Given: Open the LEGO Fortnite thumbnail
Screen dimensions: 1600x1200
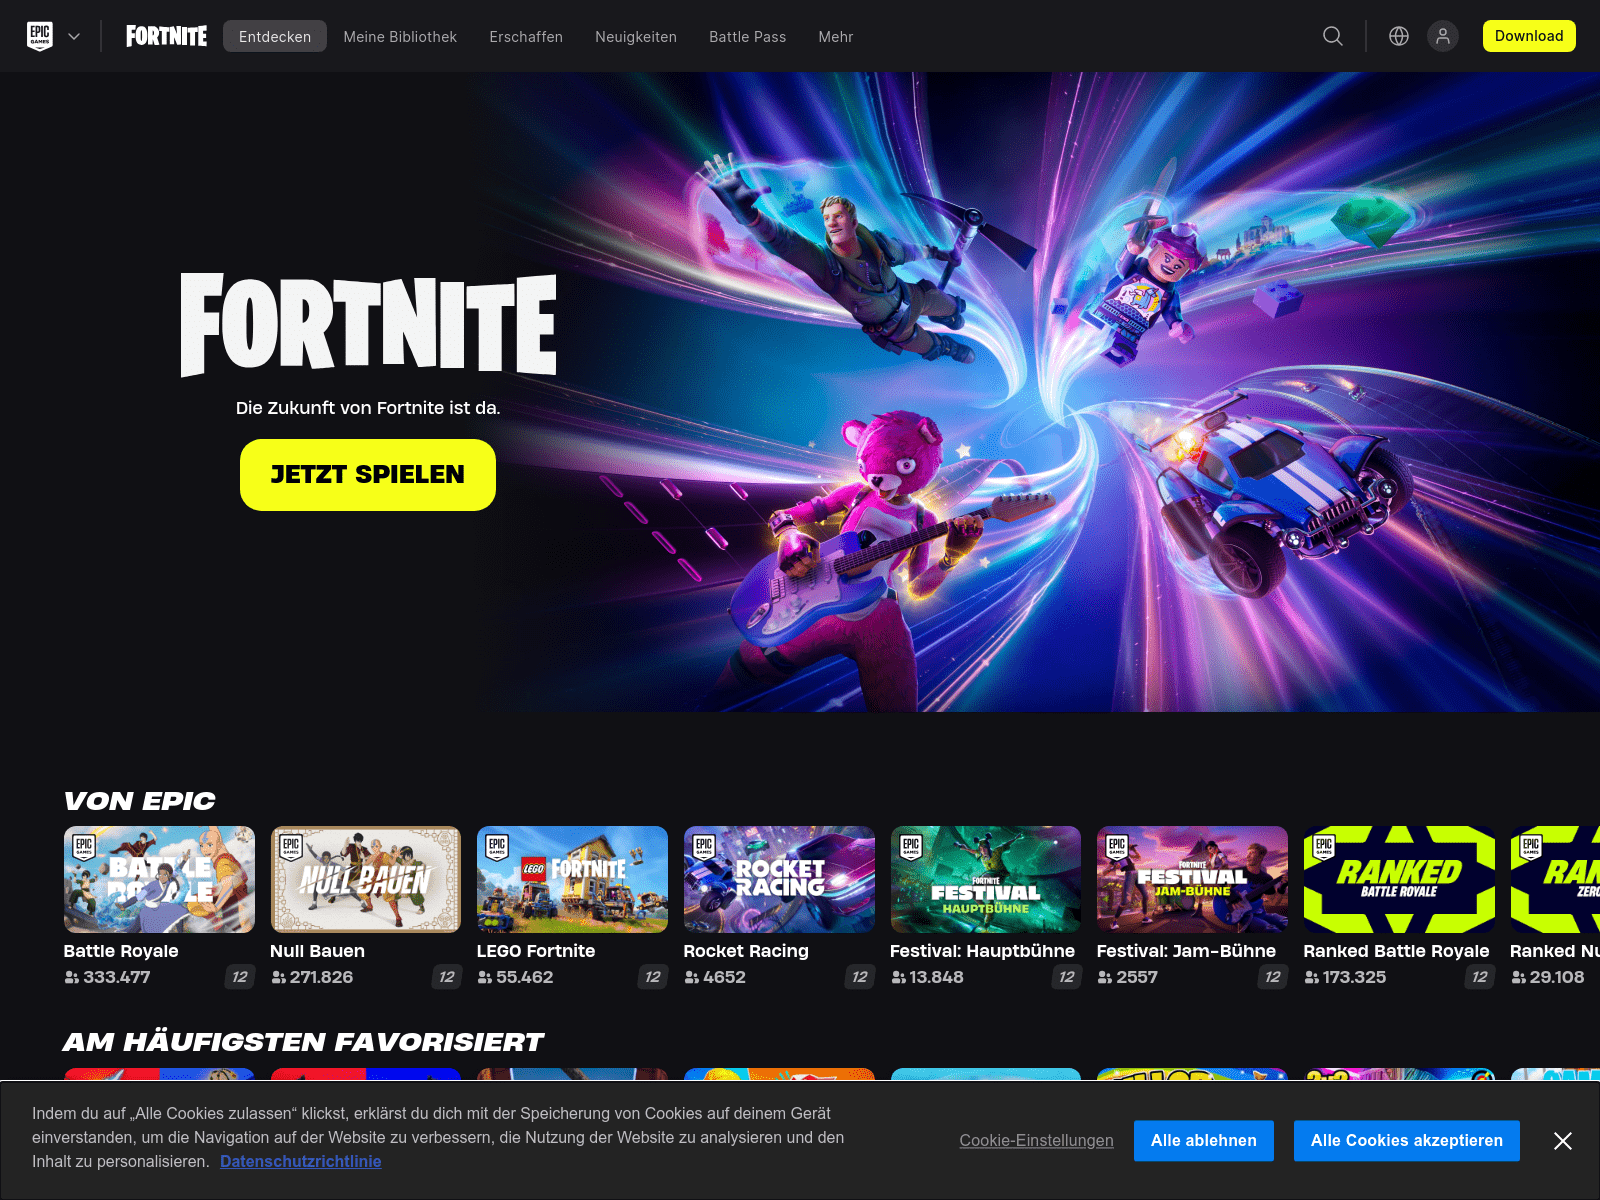Looking at the screenshot, I should pyautogui.click(x=572, y=879).
